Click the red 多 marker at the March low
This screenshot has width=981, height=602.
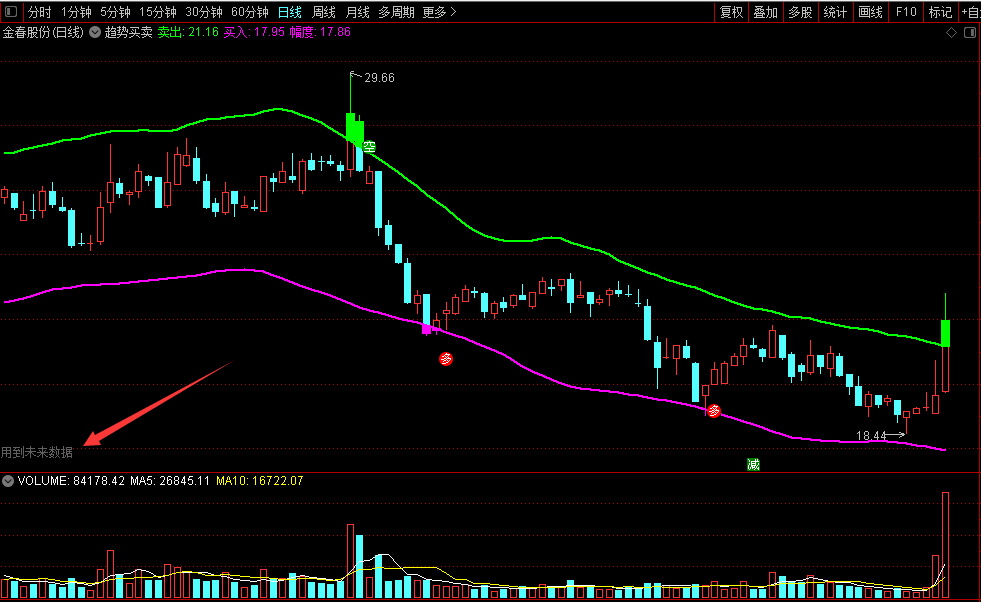pyautogui.click(x=445, y=359)
